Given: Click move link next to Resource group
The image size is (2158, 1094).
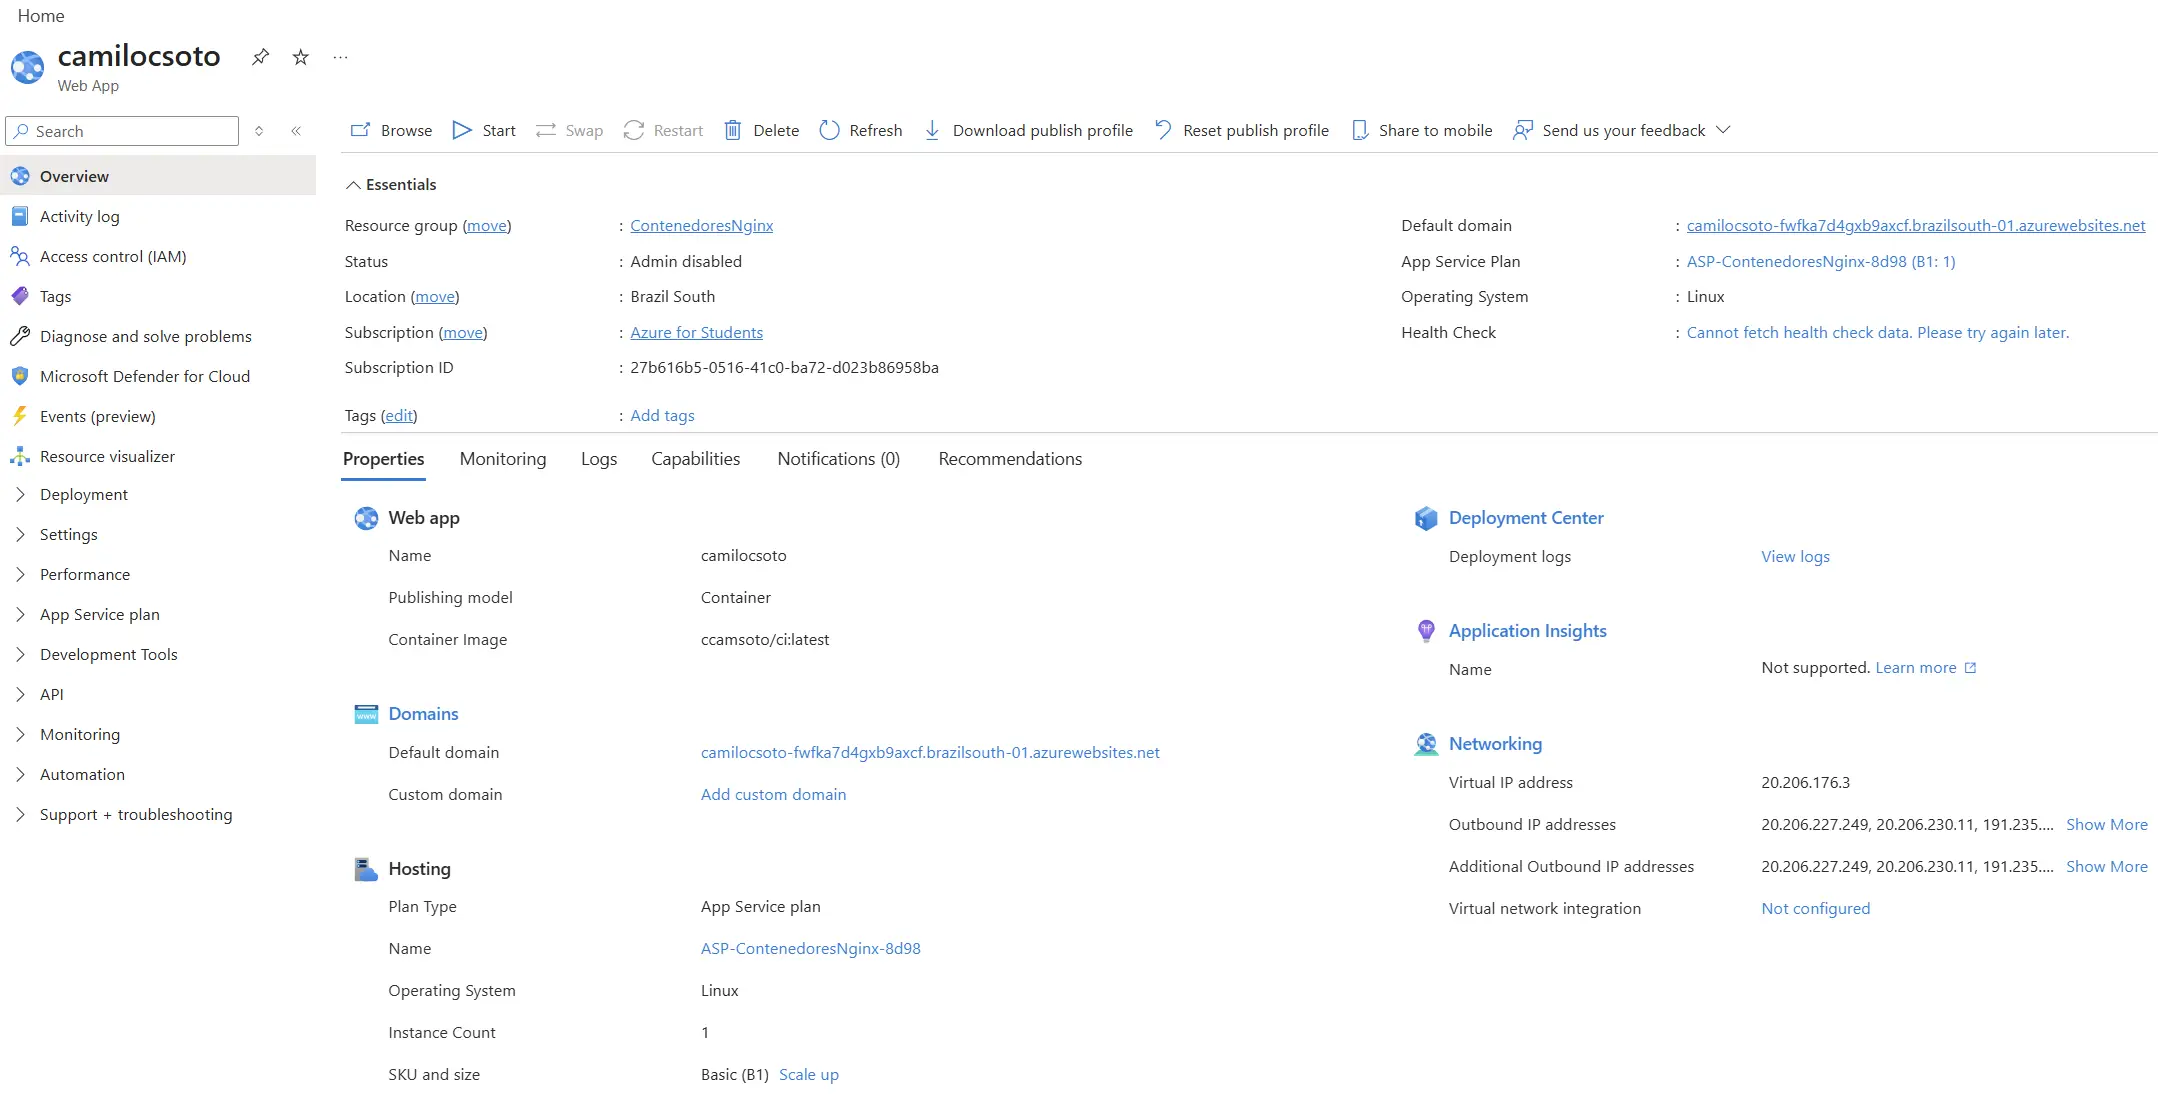Looking at the screenshot, I should (x=487, y=226).
